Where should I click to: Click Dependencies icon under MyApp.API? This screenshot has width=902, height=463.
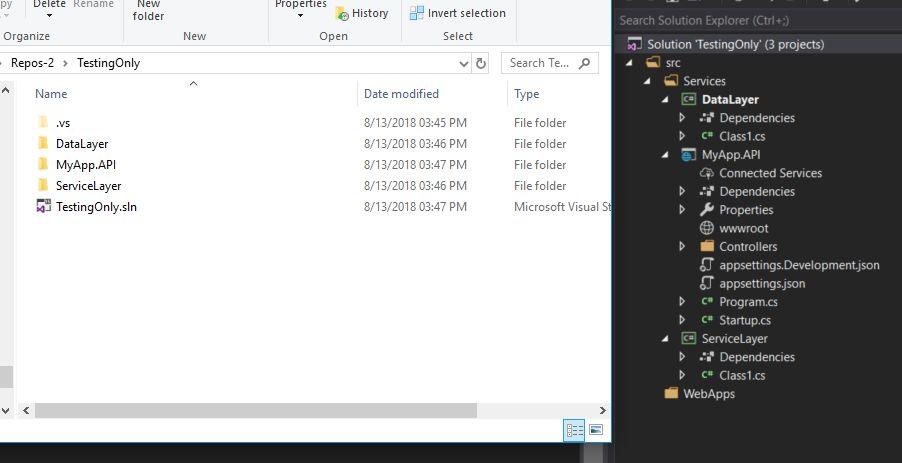[707, 192]
